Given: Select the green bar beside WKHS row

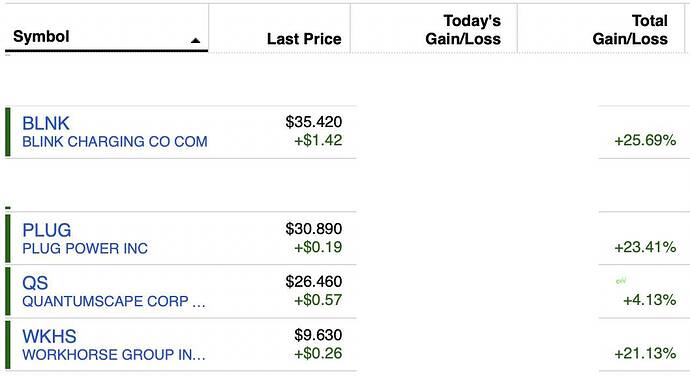Looking at the screenshot, I should 7,345.
